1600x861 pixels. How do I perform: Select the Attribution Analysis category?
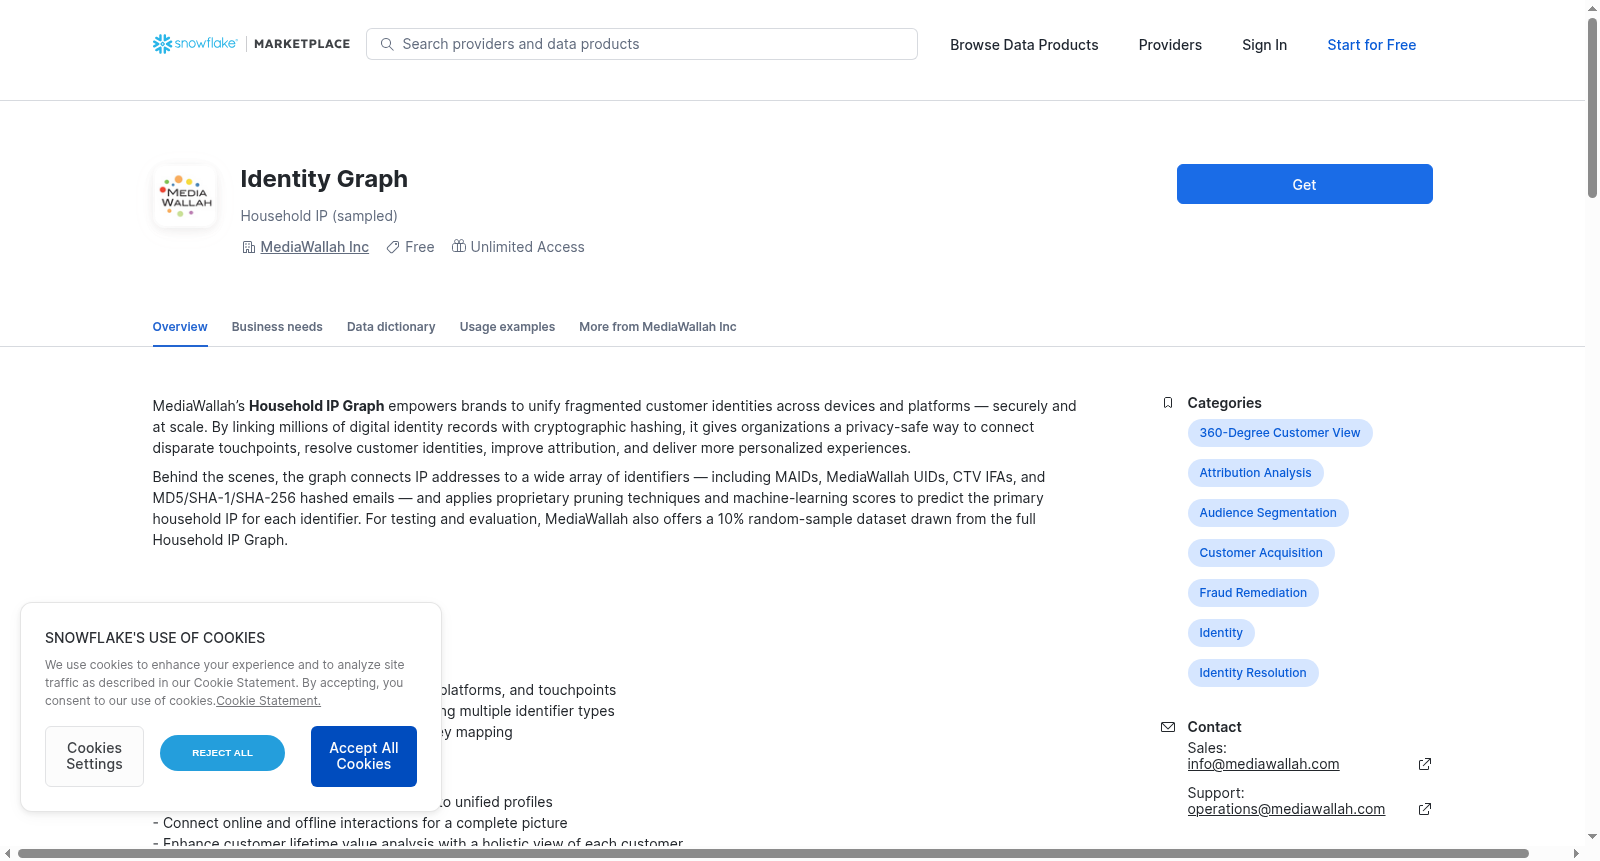1255,473
